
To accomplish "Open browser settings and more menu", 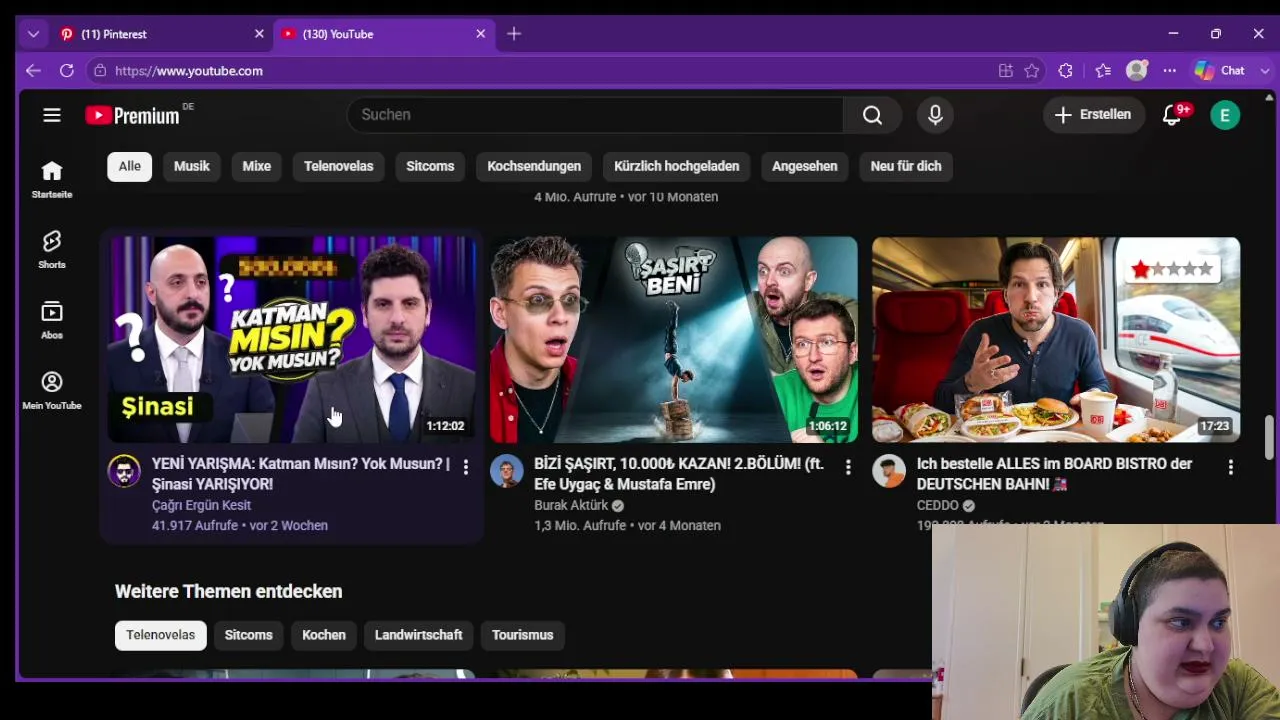I will coord(1170,71).
